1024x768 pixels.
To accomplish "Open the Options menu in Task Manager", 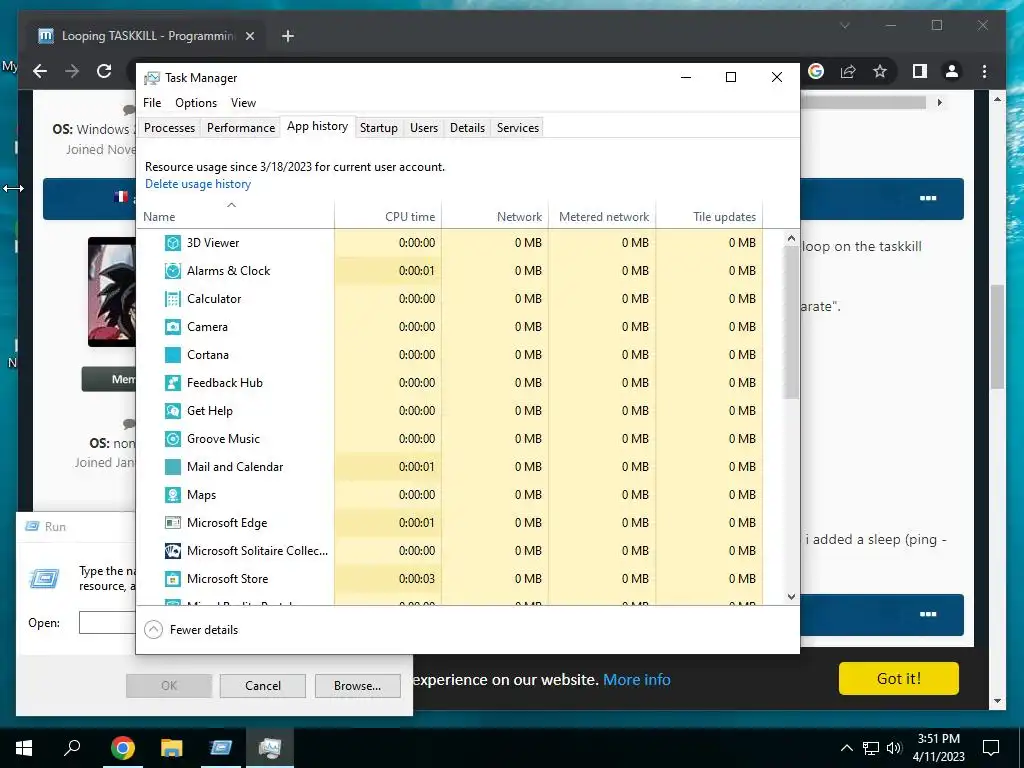I will coord(196,103).
